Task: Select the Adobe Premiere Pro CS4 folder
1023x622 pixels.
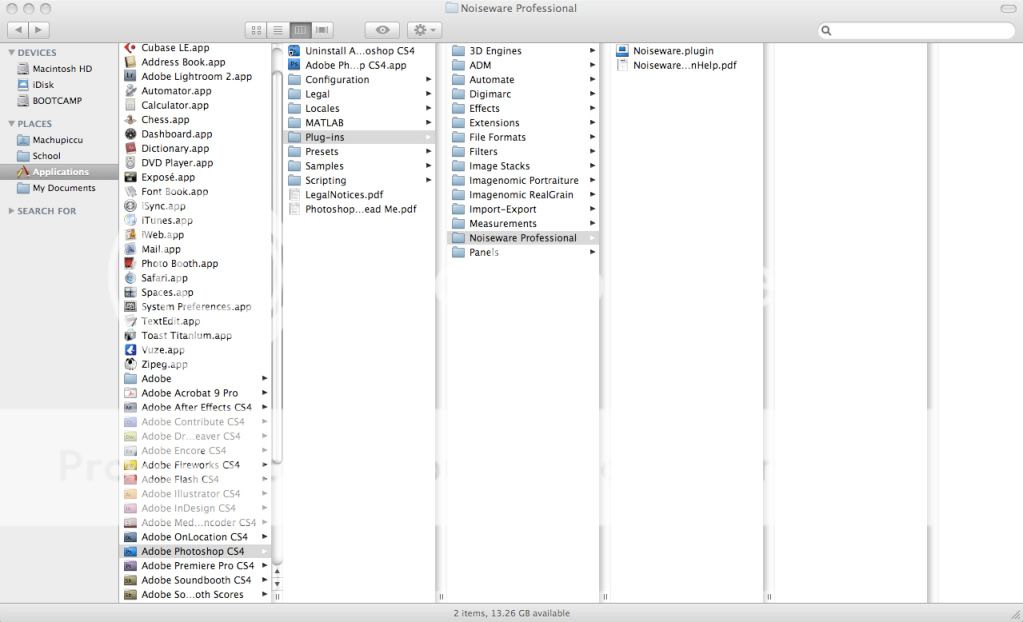Action: pos(195,566)
